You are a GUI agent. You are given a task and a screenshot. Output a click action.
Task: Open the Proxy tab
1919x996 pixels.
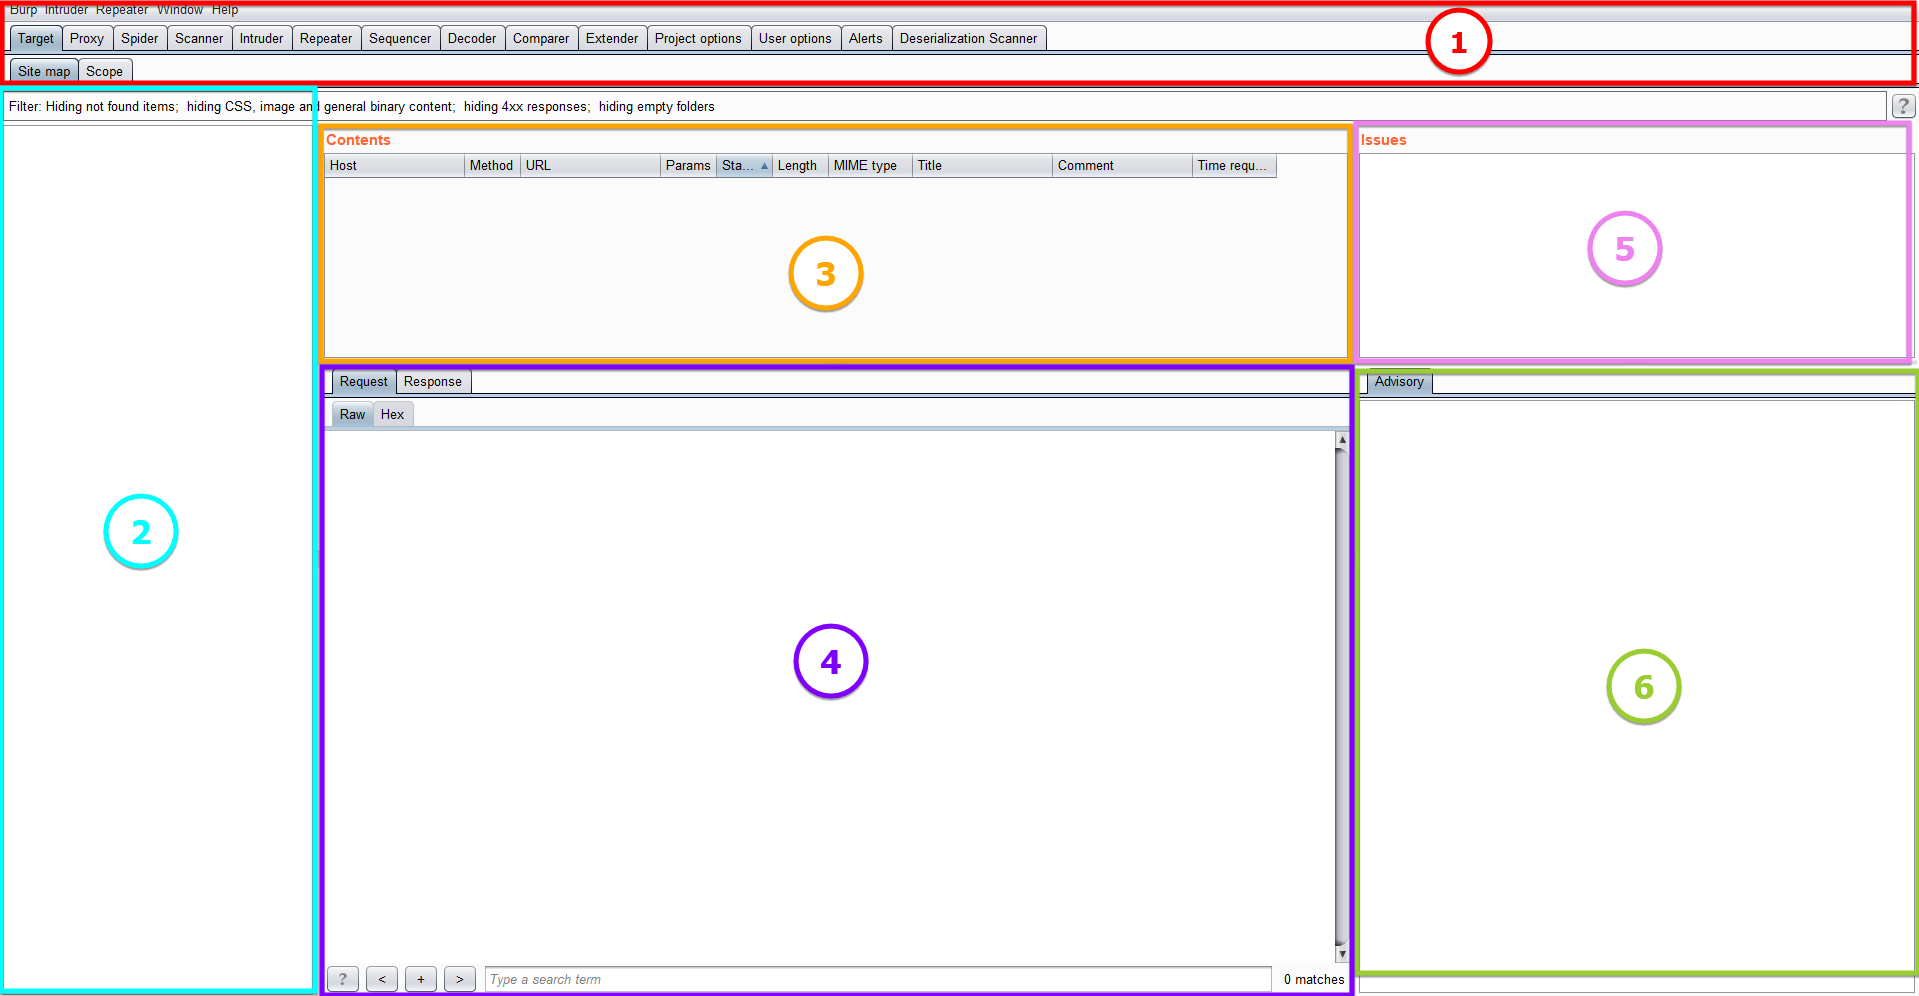87,39
